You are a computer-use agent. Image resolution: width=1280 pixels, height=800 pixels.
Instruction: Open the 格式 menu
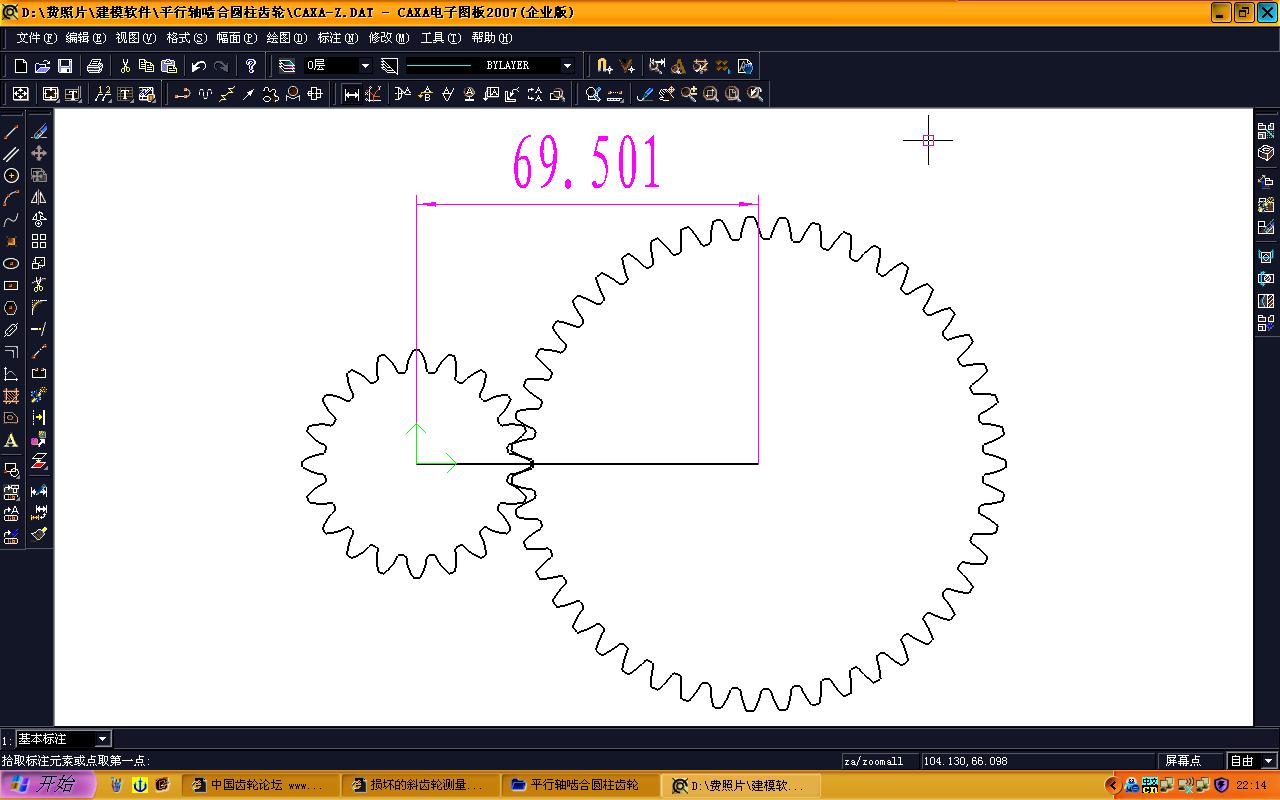click(x=187, y=38)
